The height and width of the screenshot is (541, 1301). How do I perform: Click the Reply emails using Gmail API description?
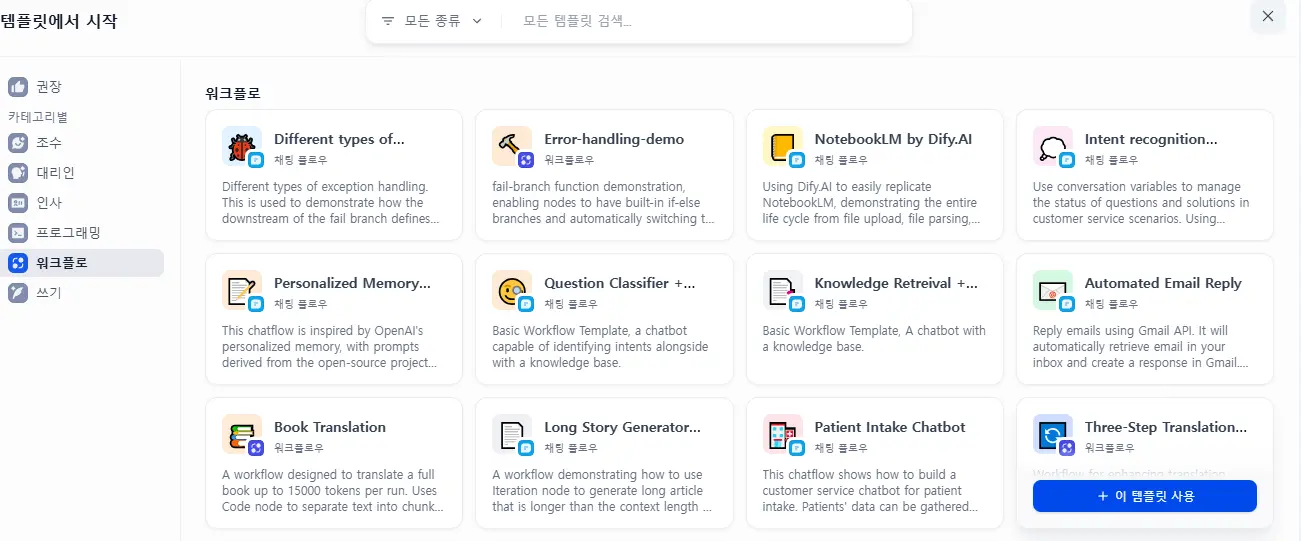tap(1141, 346)
